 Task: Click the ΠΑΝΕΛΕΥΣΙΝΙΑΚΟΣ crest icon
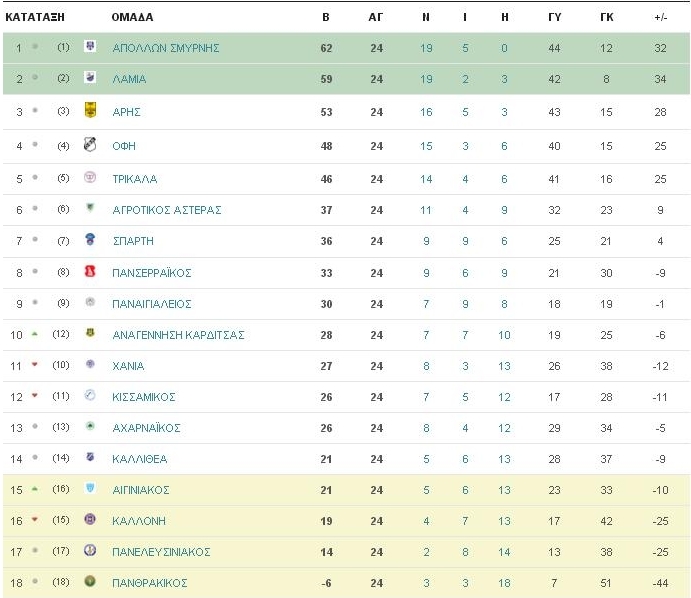(x=90, y=550)
